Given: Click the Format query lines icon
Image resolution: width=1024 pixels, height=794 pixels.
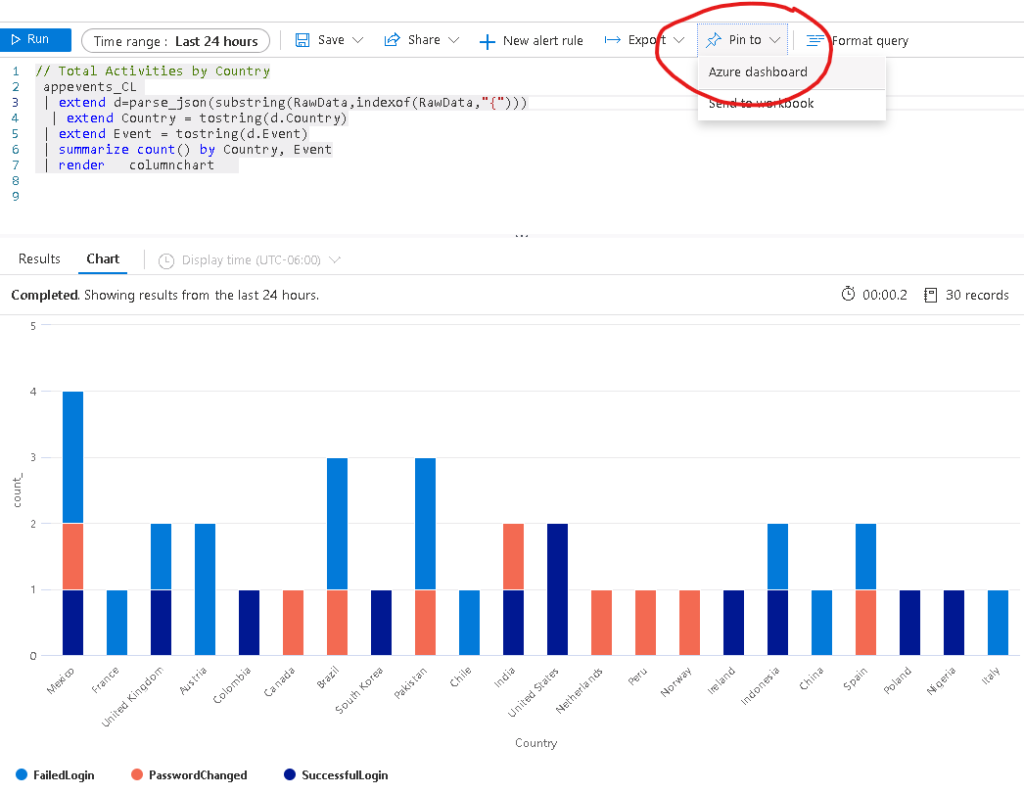Looking at the screenshot, I should pos(815,41).
